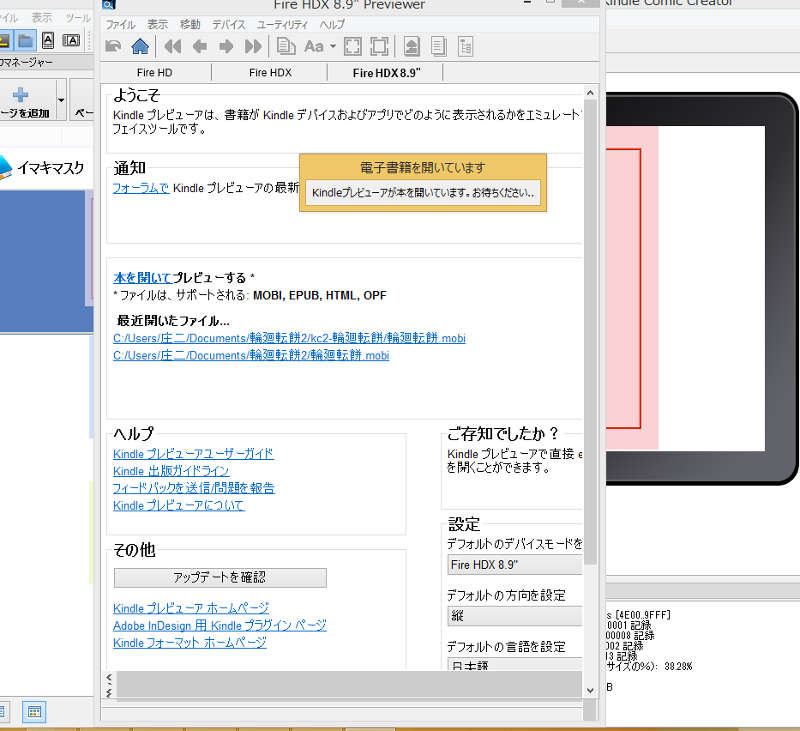Viewport: 800px width, 731px height.
Task: Open recent file kc2-輪廻転餅/輪廻転餅.mobi
Action: 289,338
